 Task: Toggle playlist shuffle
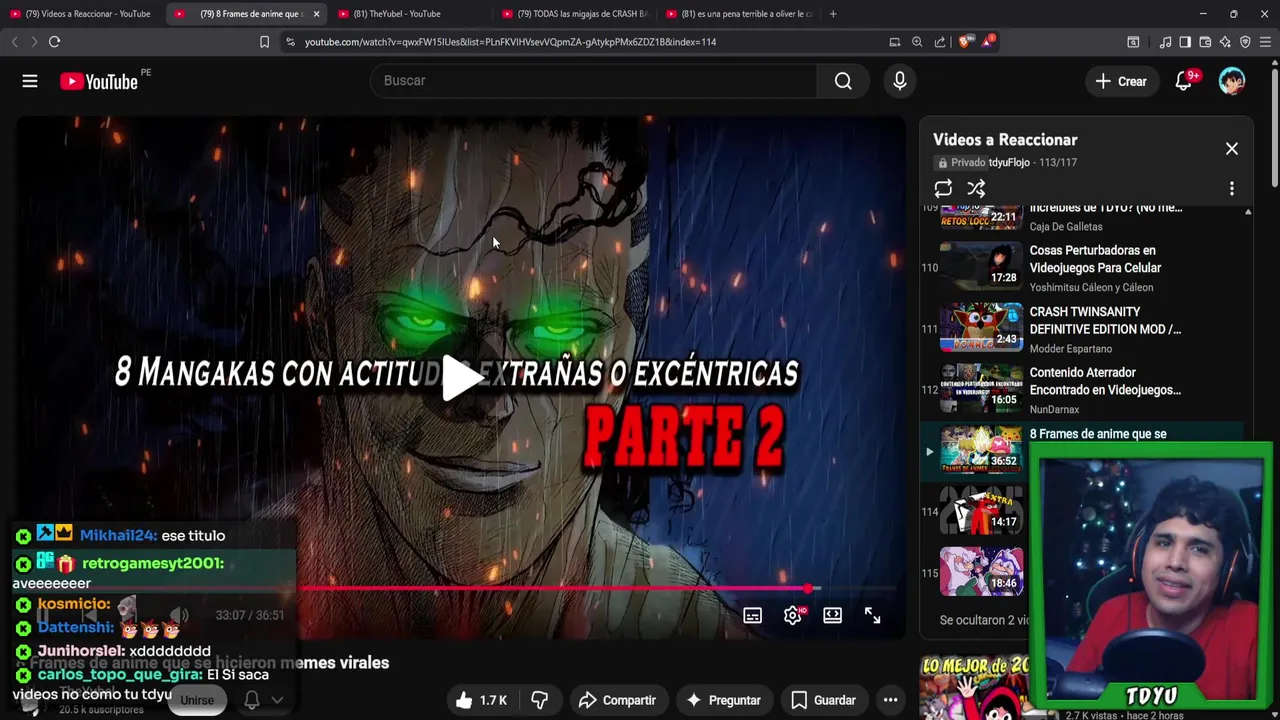pos(976,188)
